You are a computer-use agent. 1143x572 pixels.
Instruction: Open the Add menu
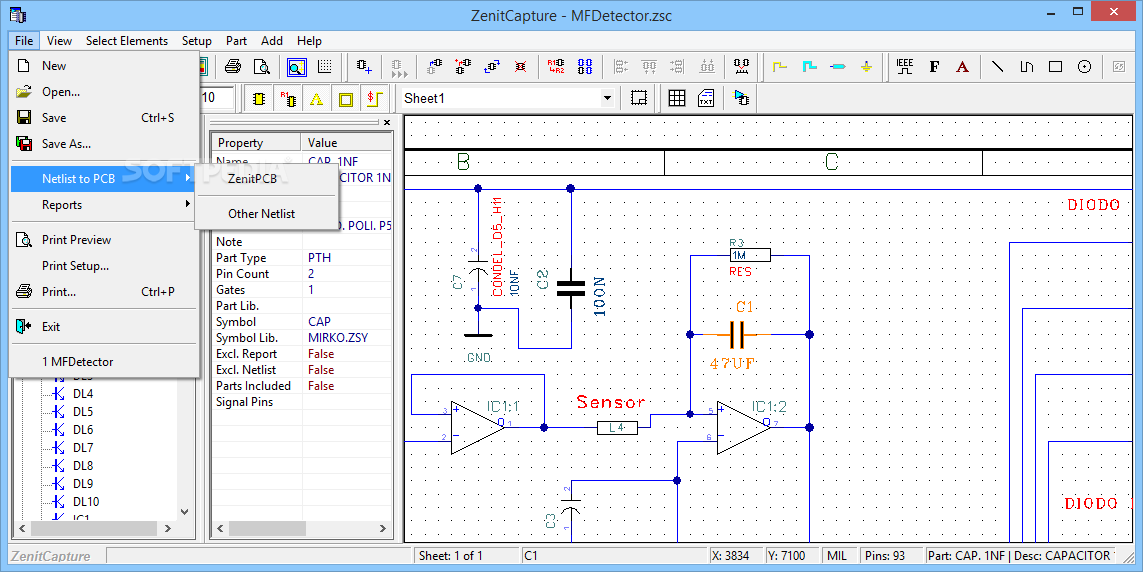[272, 41]
